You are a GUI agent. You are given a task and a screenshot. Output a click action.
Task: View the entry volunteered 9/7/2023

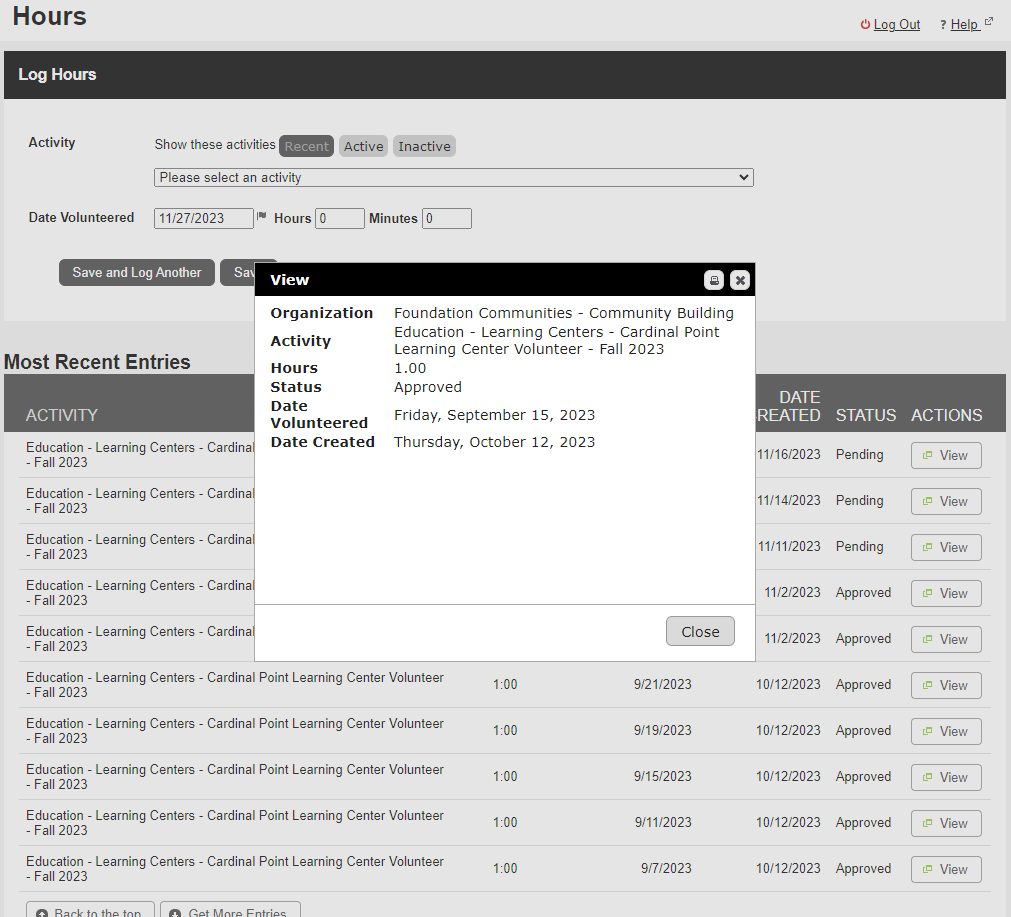[x=946, y=869]
